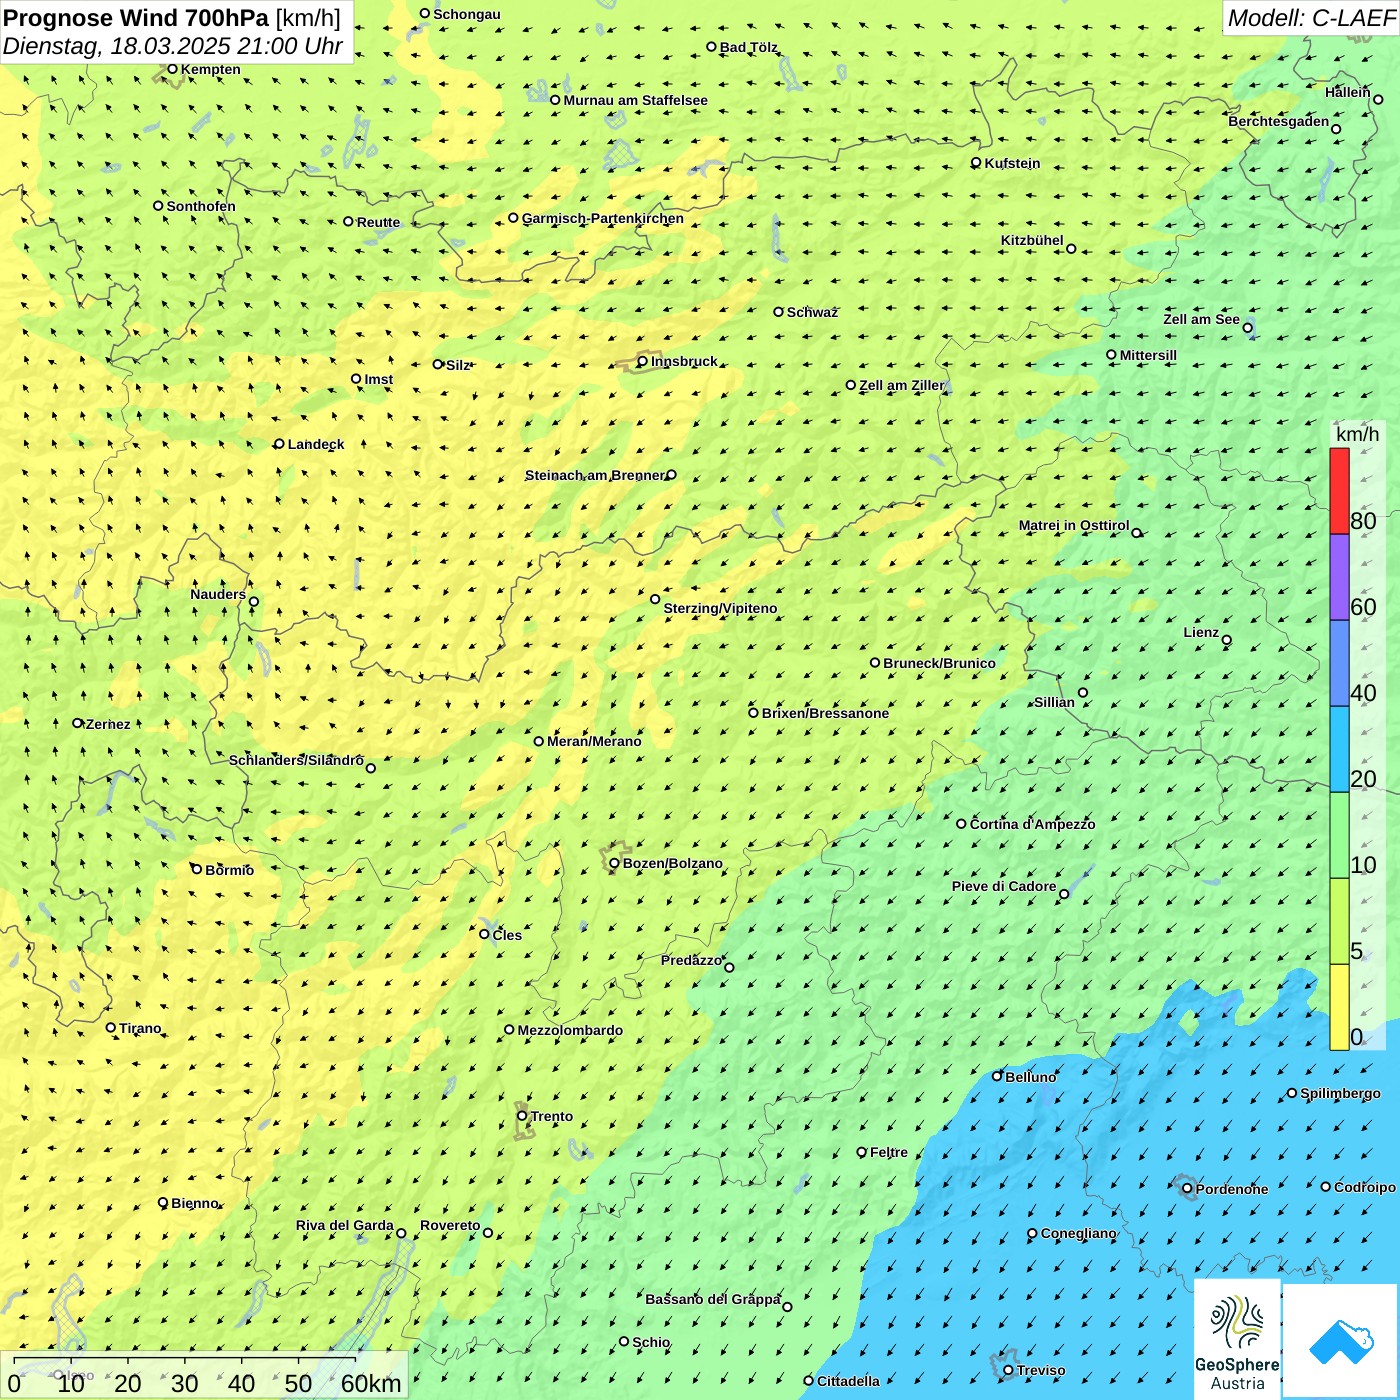Select the purple 60–80 km/h legend swatch
This screenshot has width=1400, height=1400.
click(1339, 577)
